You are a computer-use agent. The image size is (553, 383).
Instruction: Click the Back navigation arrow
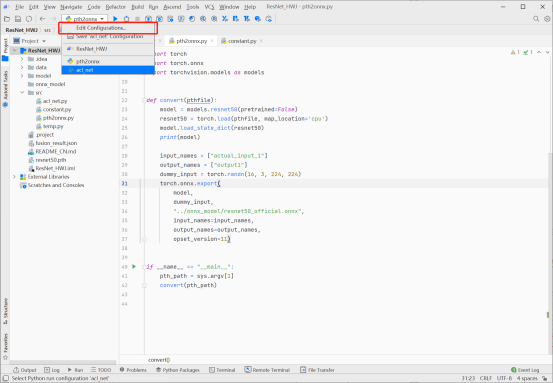[42, 19]
